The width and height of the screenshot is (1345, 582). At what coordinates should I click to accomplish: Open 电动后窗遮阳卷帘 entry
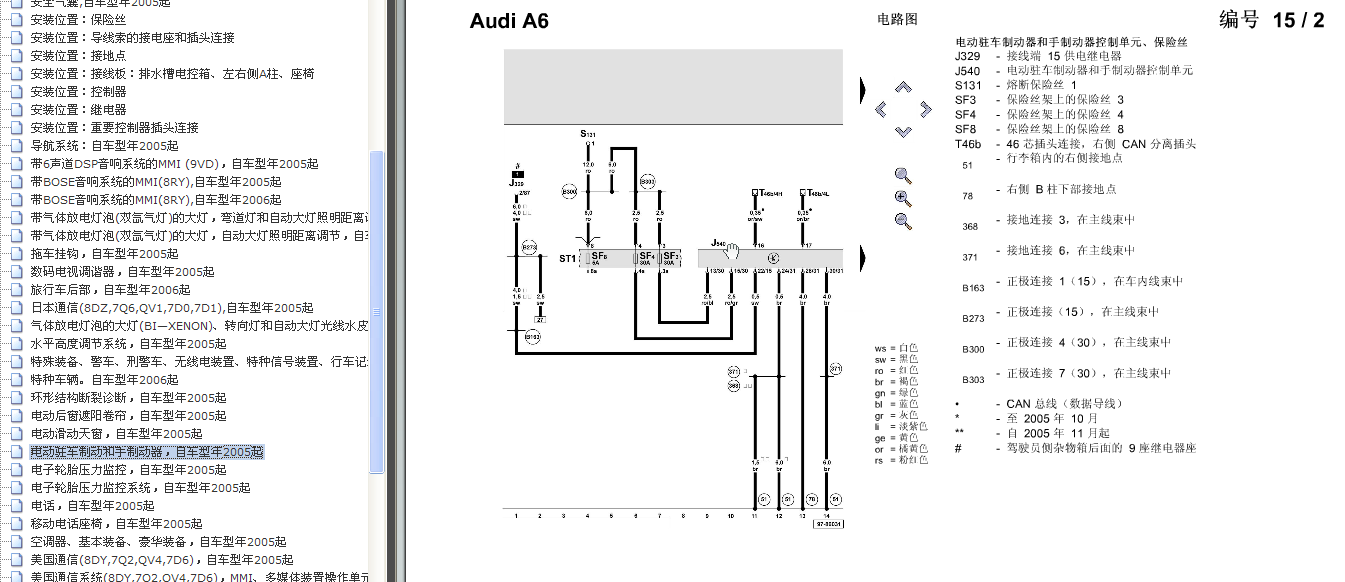point(128,415)
